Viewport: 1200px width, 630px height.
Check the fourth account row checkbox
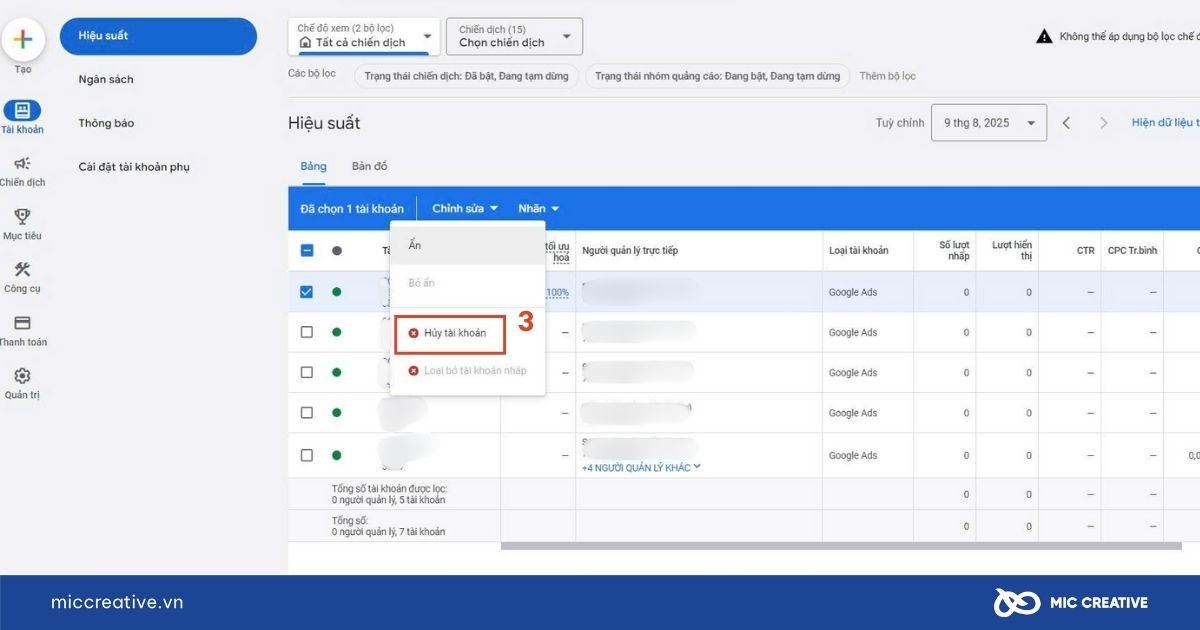coord(307,412)
